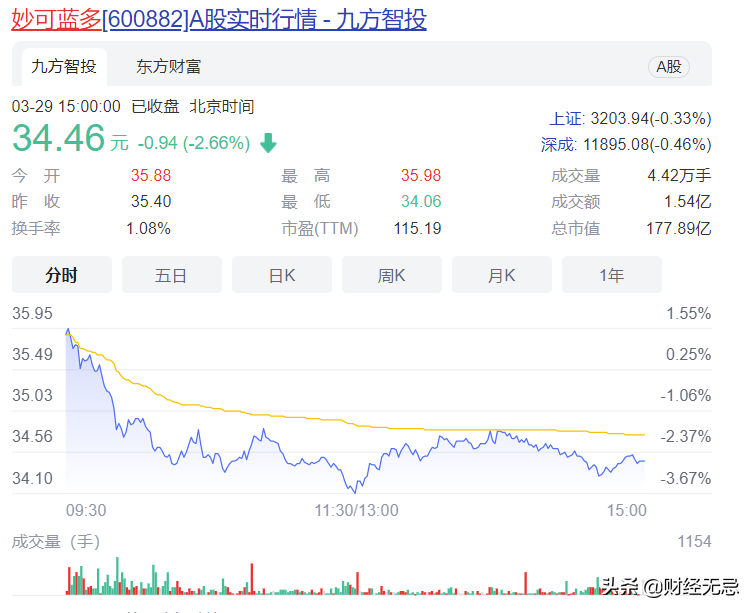
Task: Click the 35.03 price axis label
Action: [32, 395]
